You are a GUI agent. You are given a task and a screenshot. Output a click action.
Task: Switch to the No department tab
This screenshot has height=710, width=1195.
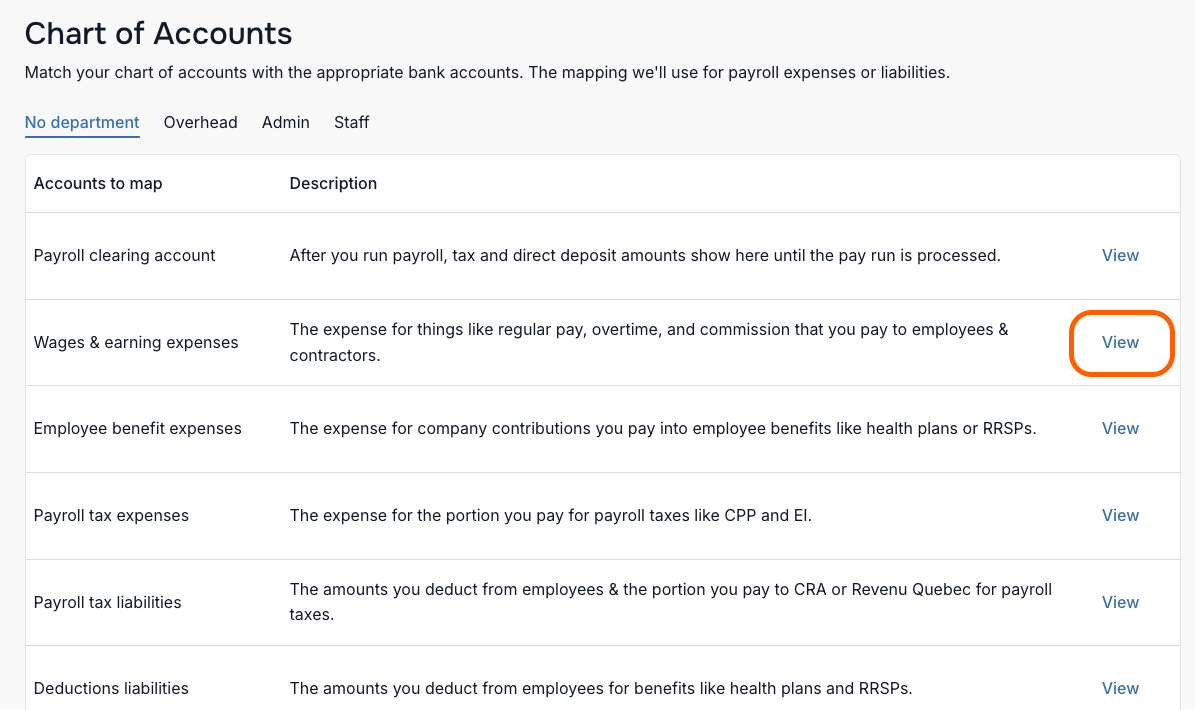pos(82,123)
